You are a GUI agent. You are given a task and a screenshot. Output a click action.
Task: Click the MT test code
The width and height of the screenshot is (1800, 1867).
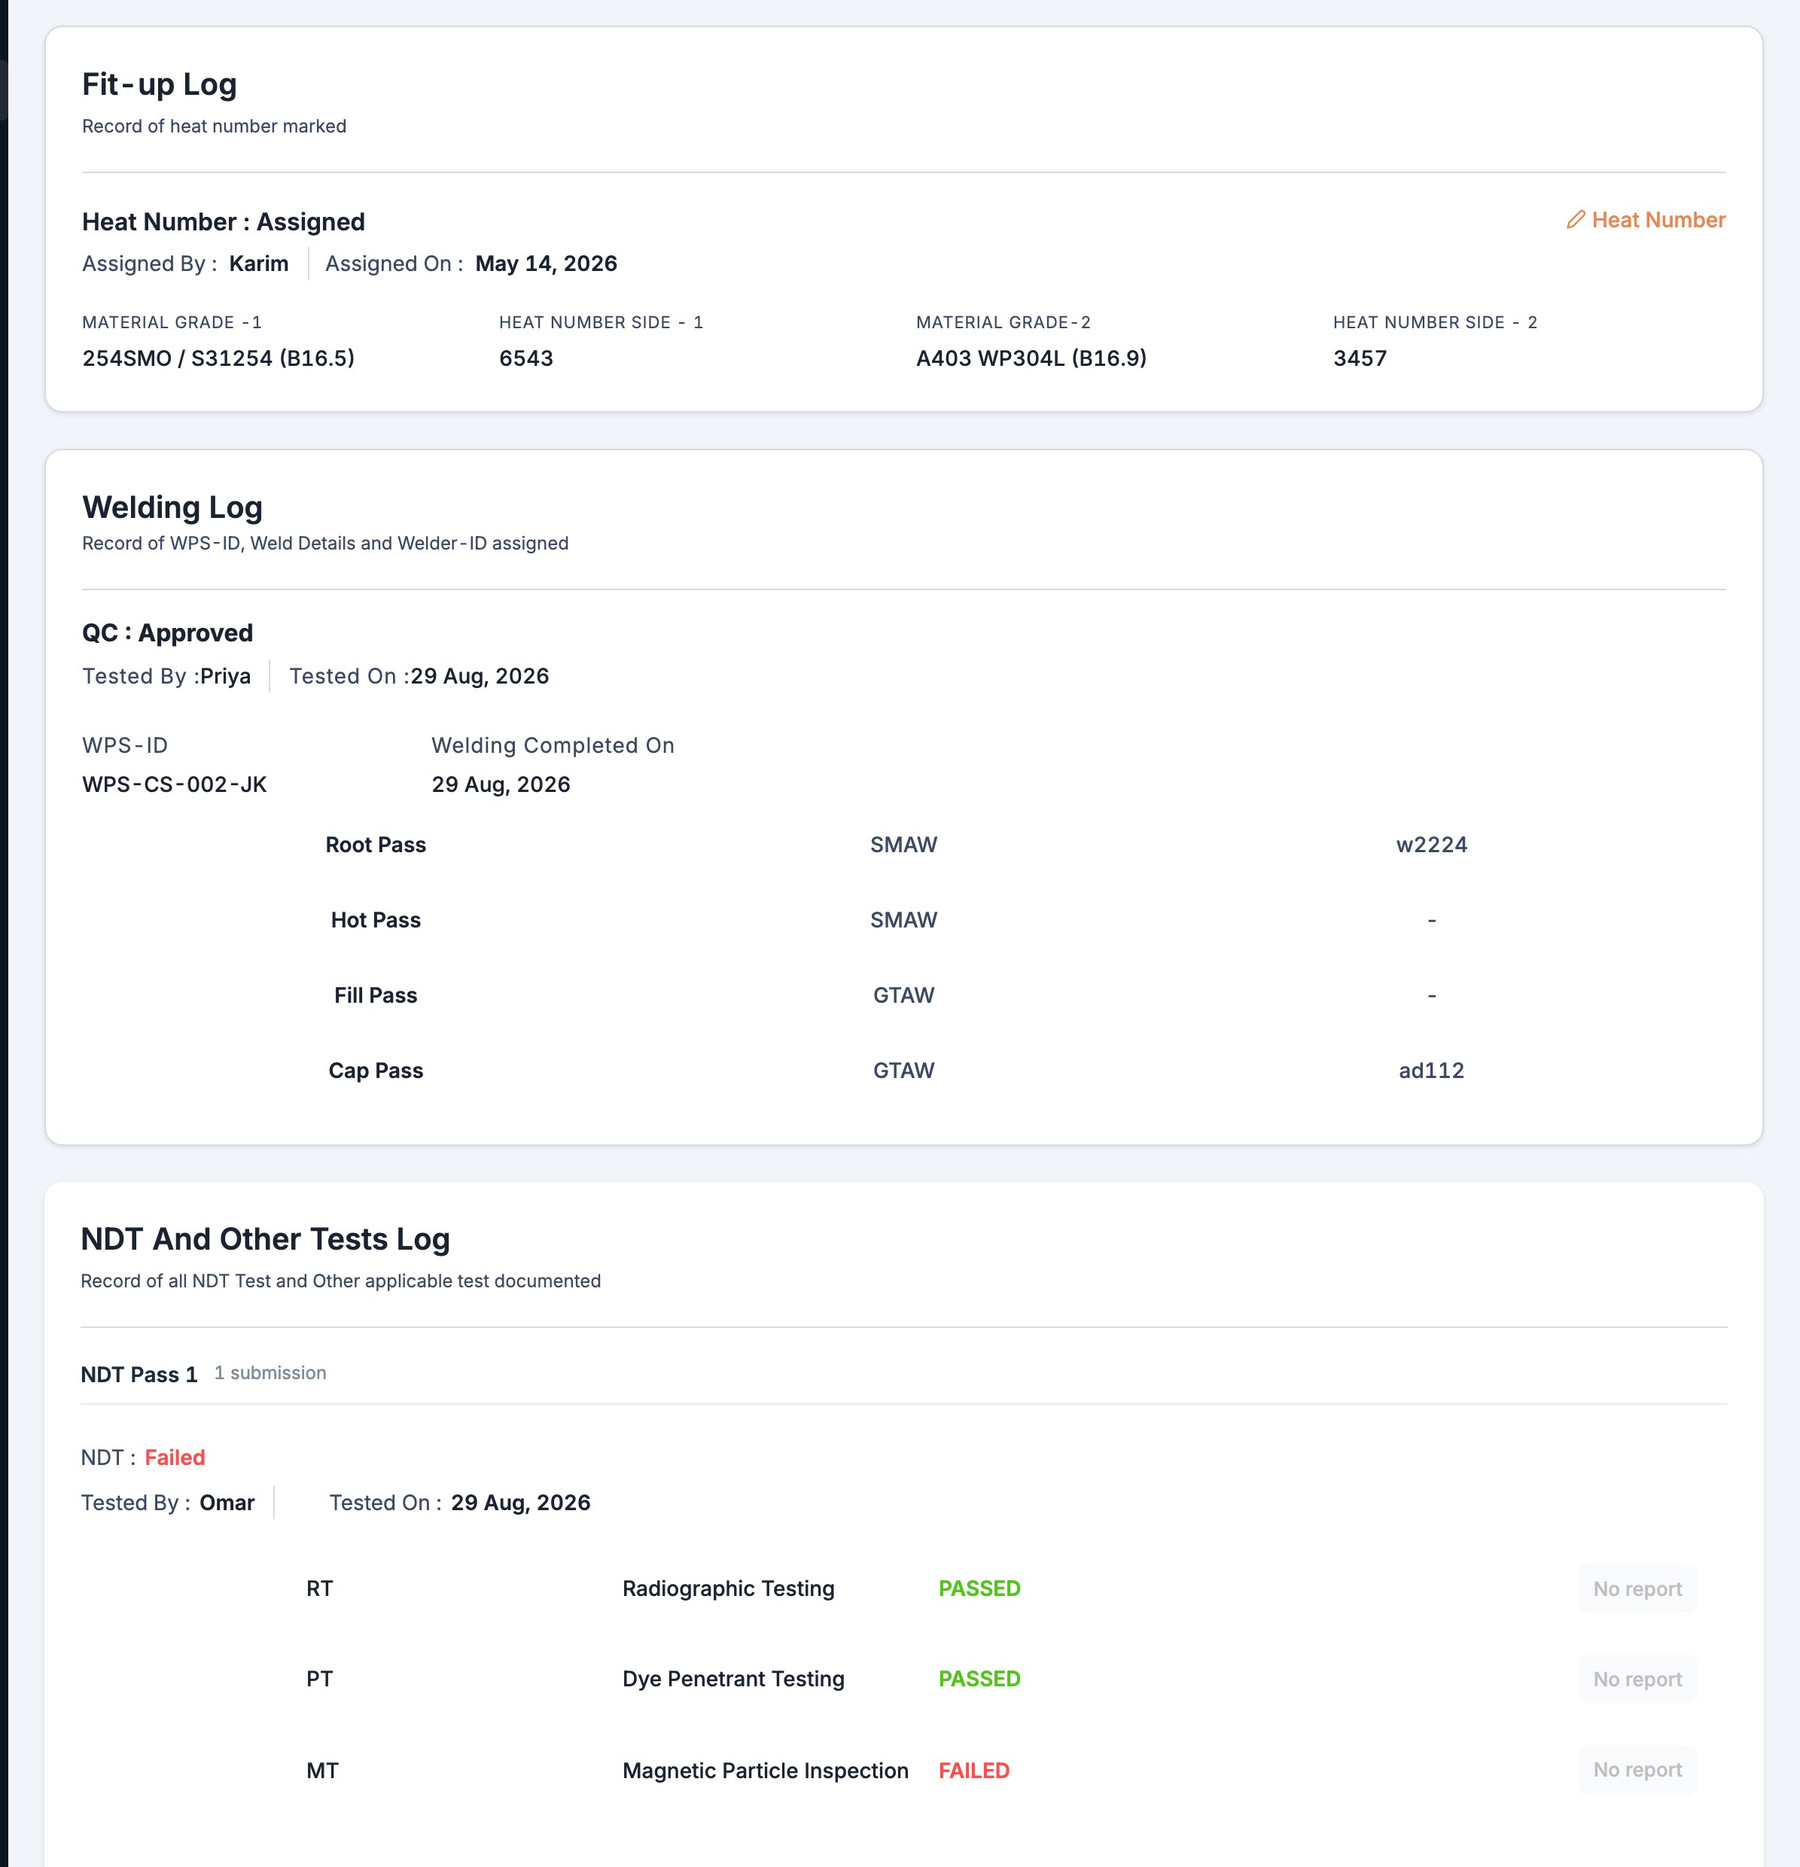point(322,1771)
